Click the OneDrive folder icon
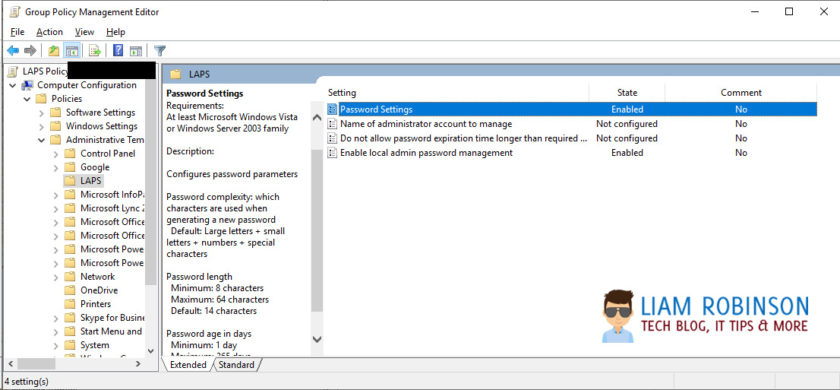This screenshot has width=840, height=390. pyautogui.click(x=70, y=290)
